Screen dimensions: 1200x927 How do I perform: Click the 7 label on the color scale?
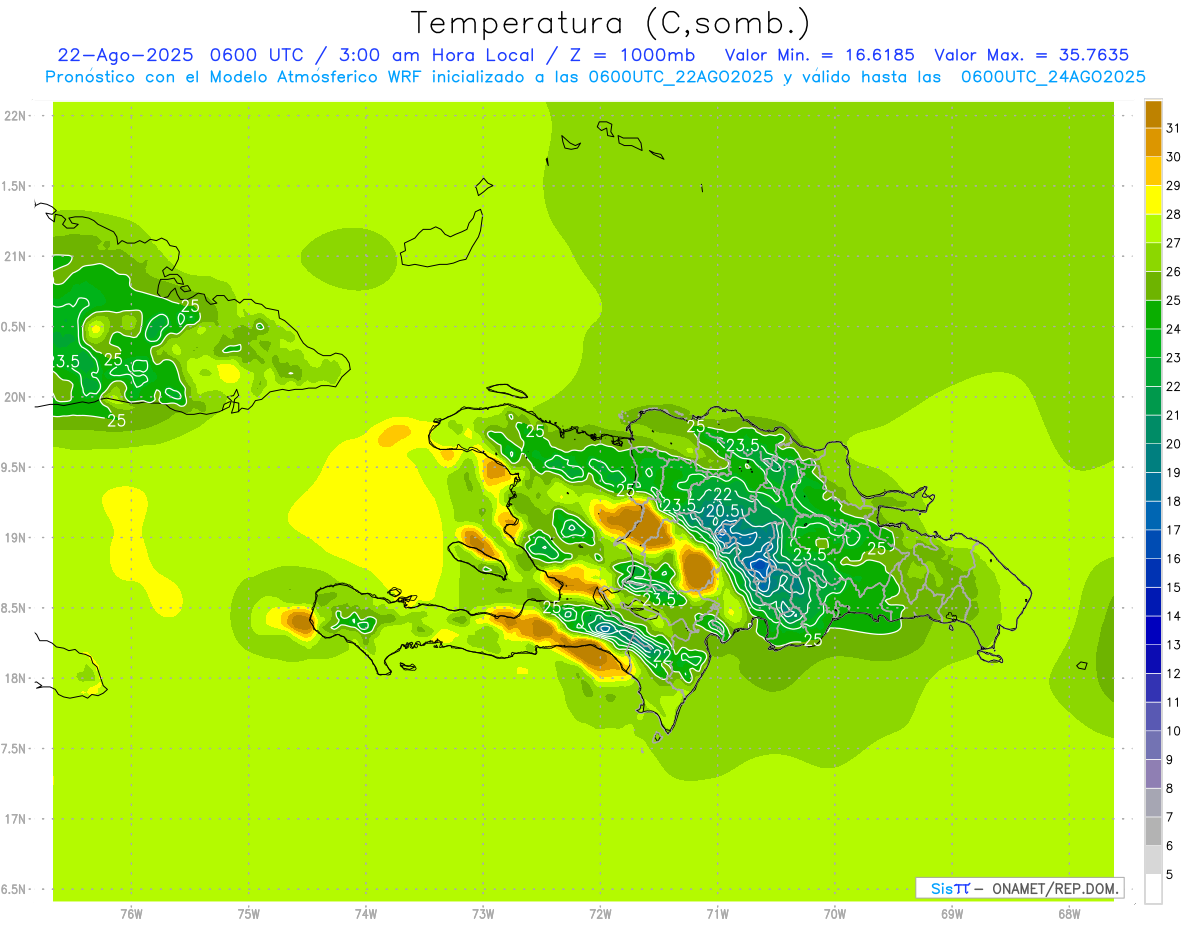click(1171, 817)
